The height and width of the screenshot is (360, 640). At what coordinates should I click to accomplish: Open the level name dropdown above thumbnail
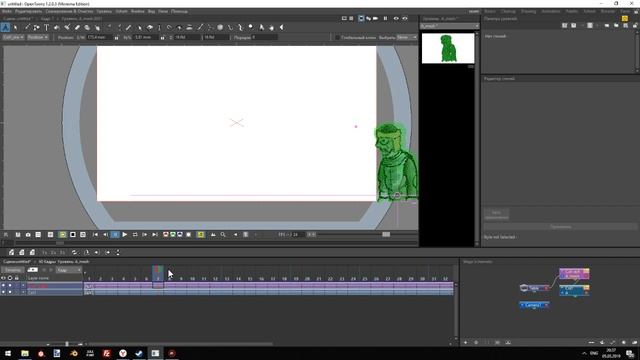click(449, 26)
